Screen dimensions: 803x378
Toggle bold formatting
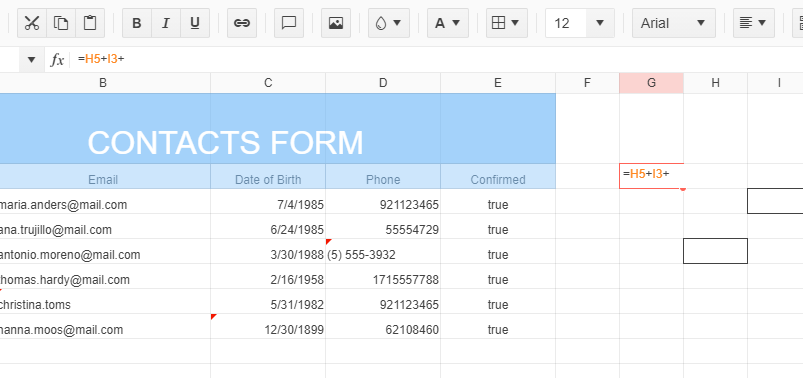point(137,23)
